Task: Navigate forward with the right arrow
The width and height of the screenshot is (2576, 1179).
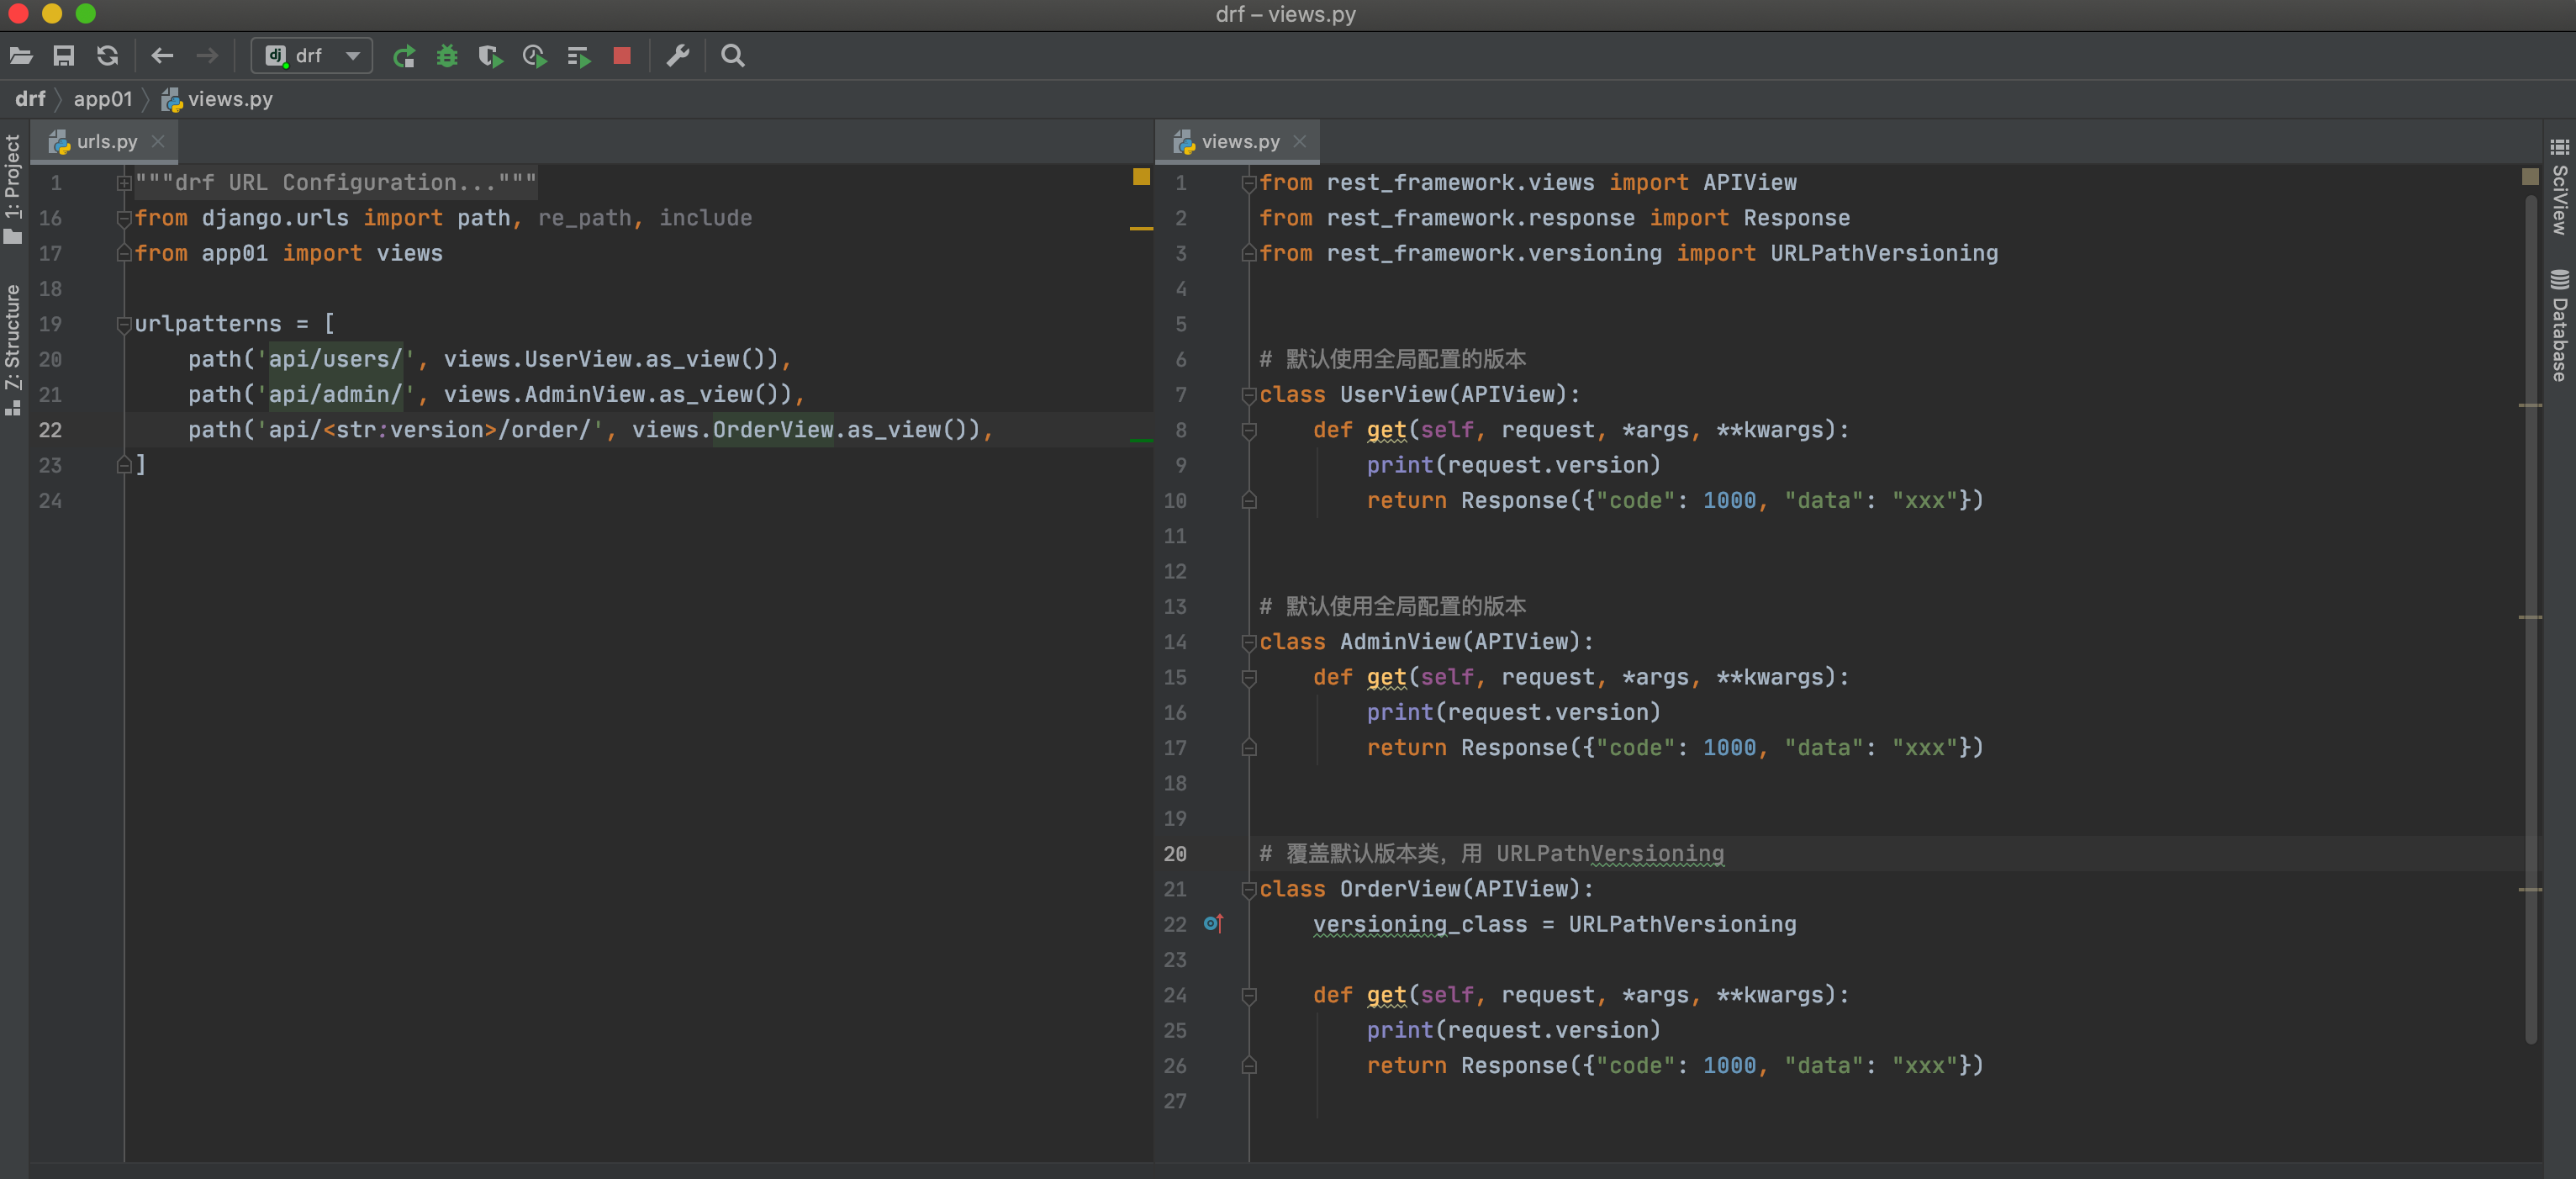Action: point(207,56)
